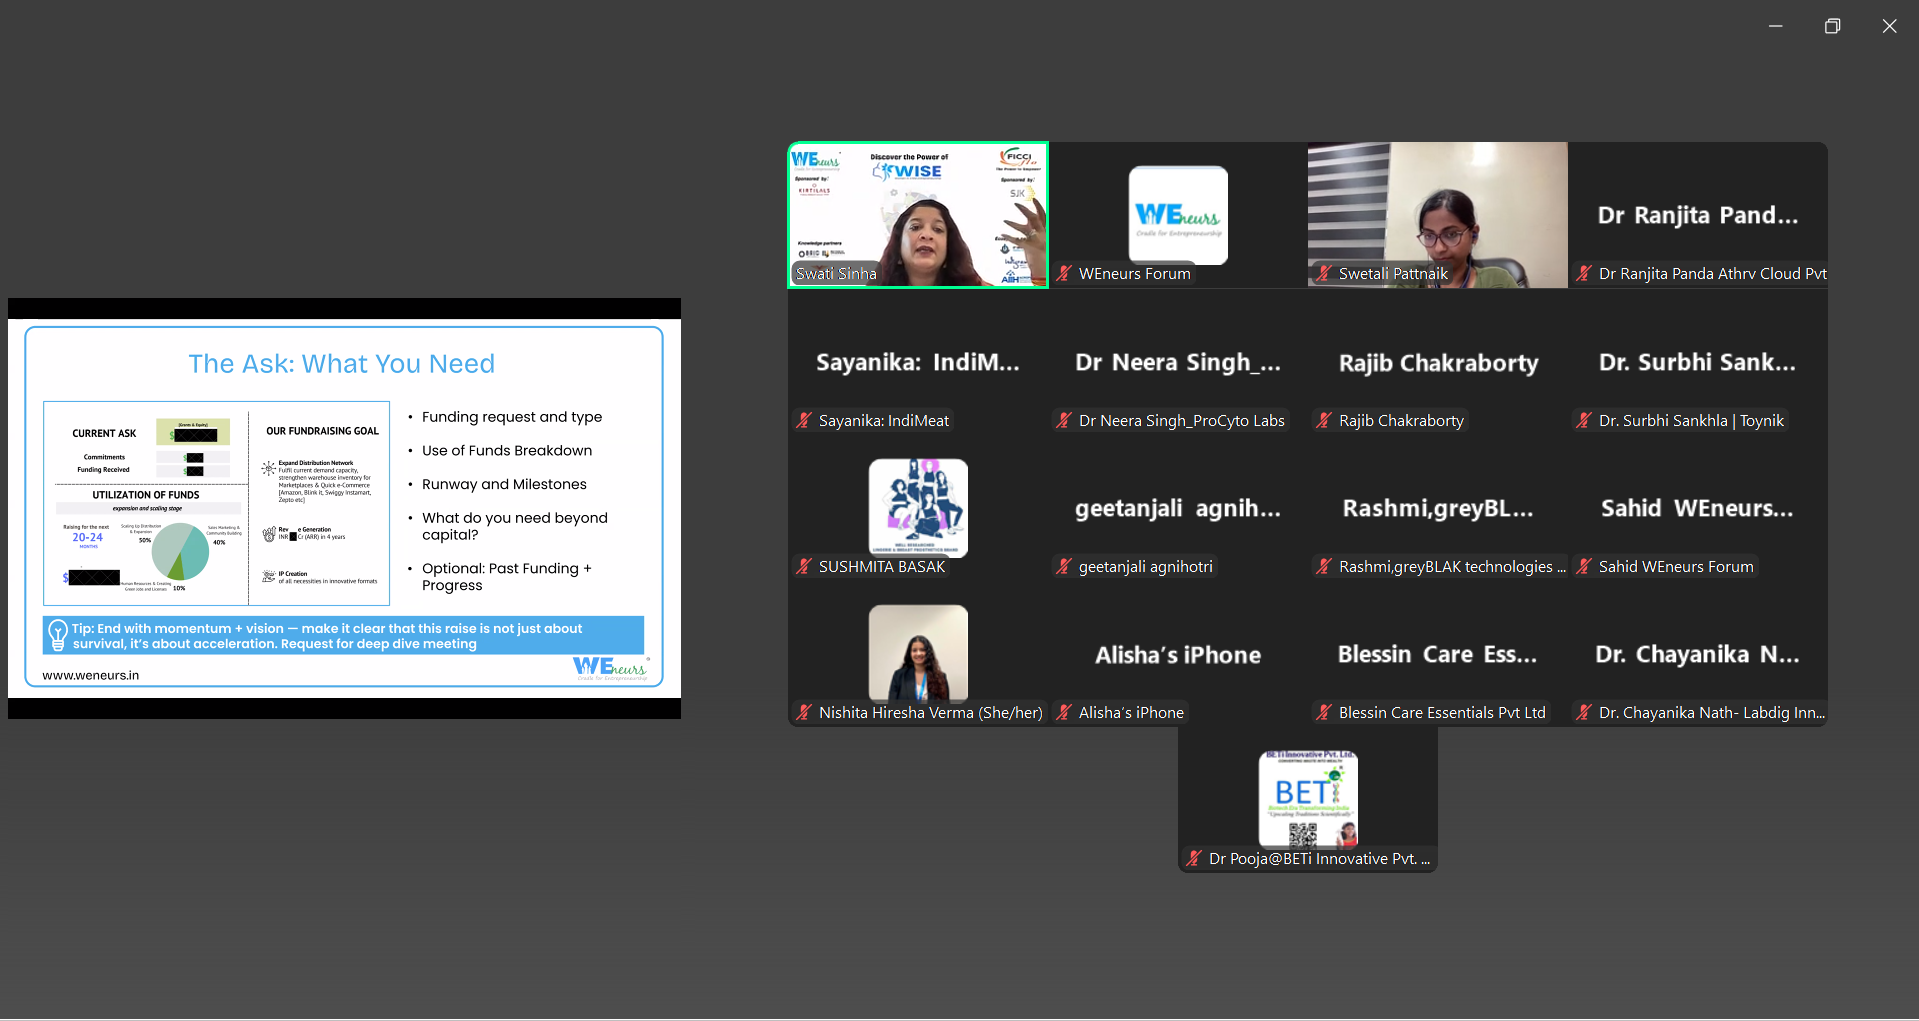1919x1021 pixels.
Task: Click the Dr Ranjita Panda participant tile
Action: (1697, 215)
